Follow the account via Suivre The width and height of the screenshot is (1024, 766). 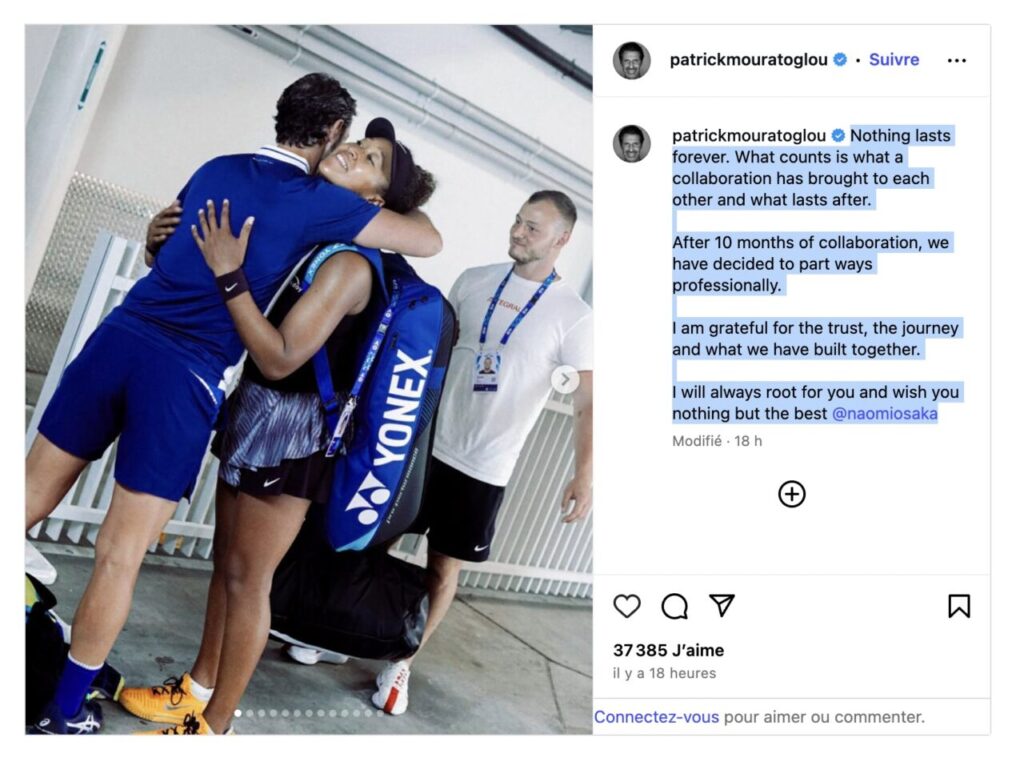(893, 60)
